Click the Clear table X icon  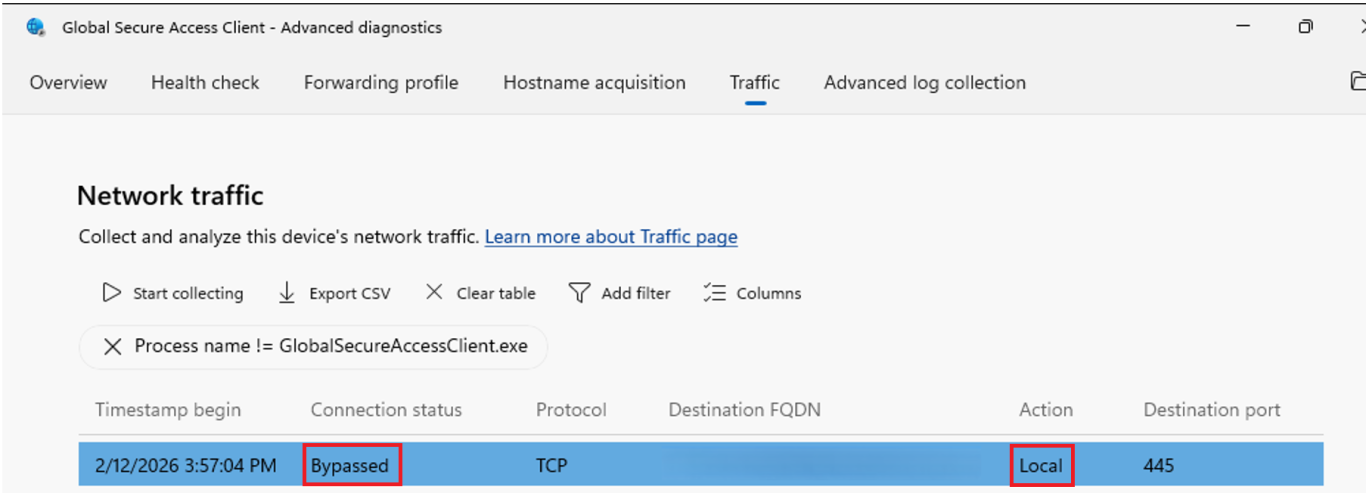[434, 293]
